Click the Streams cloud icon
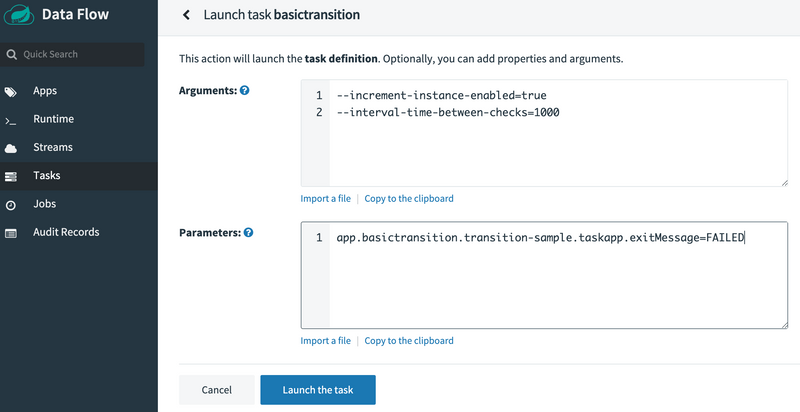 click(11, 148)
